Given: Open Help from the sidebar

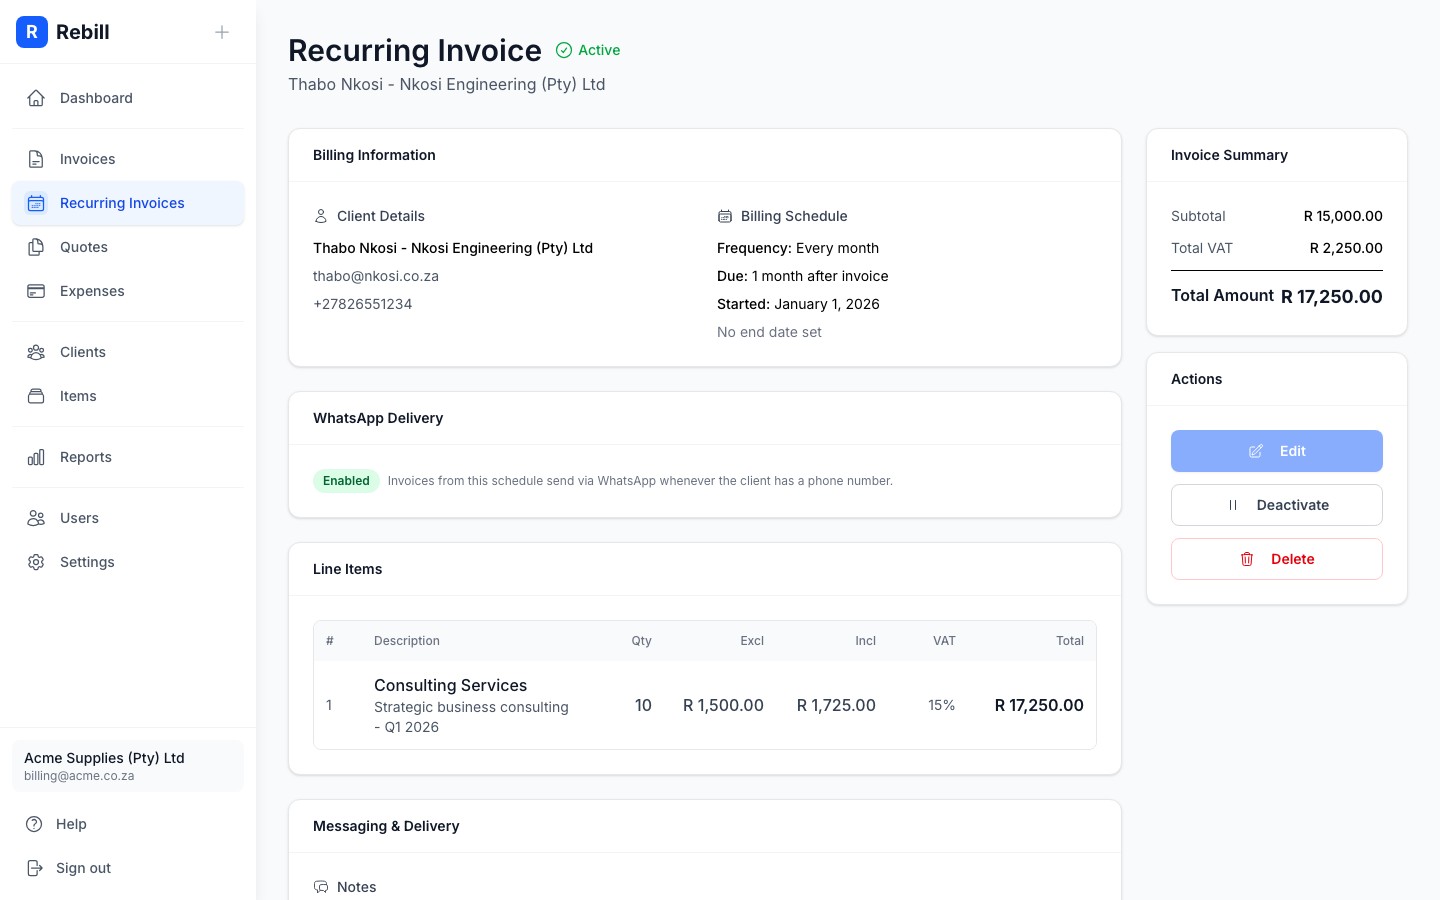Looking at the screenshot, I should (x=71, y=824).
